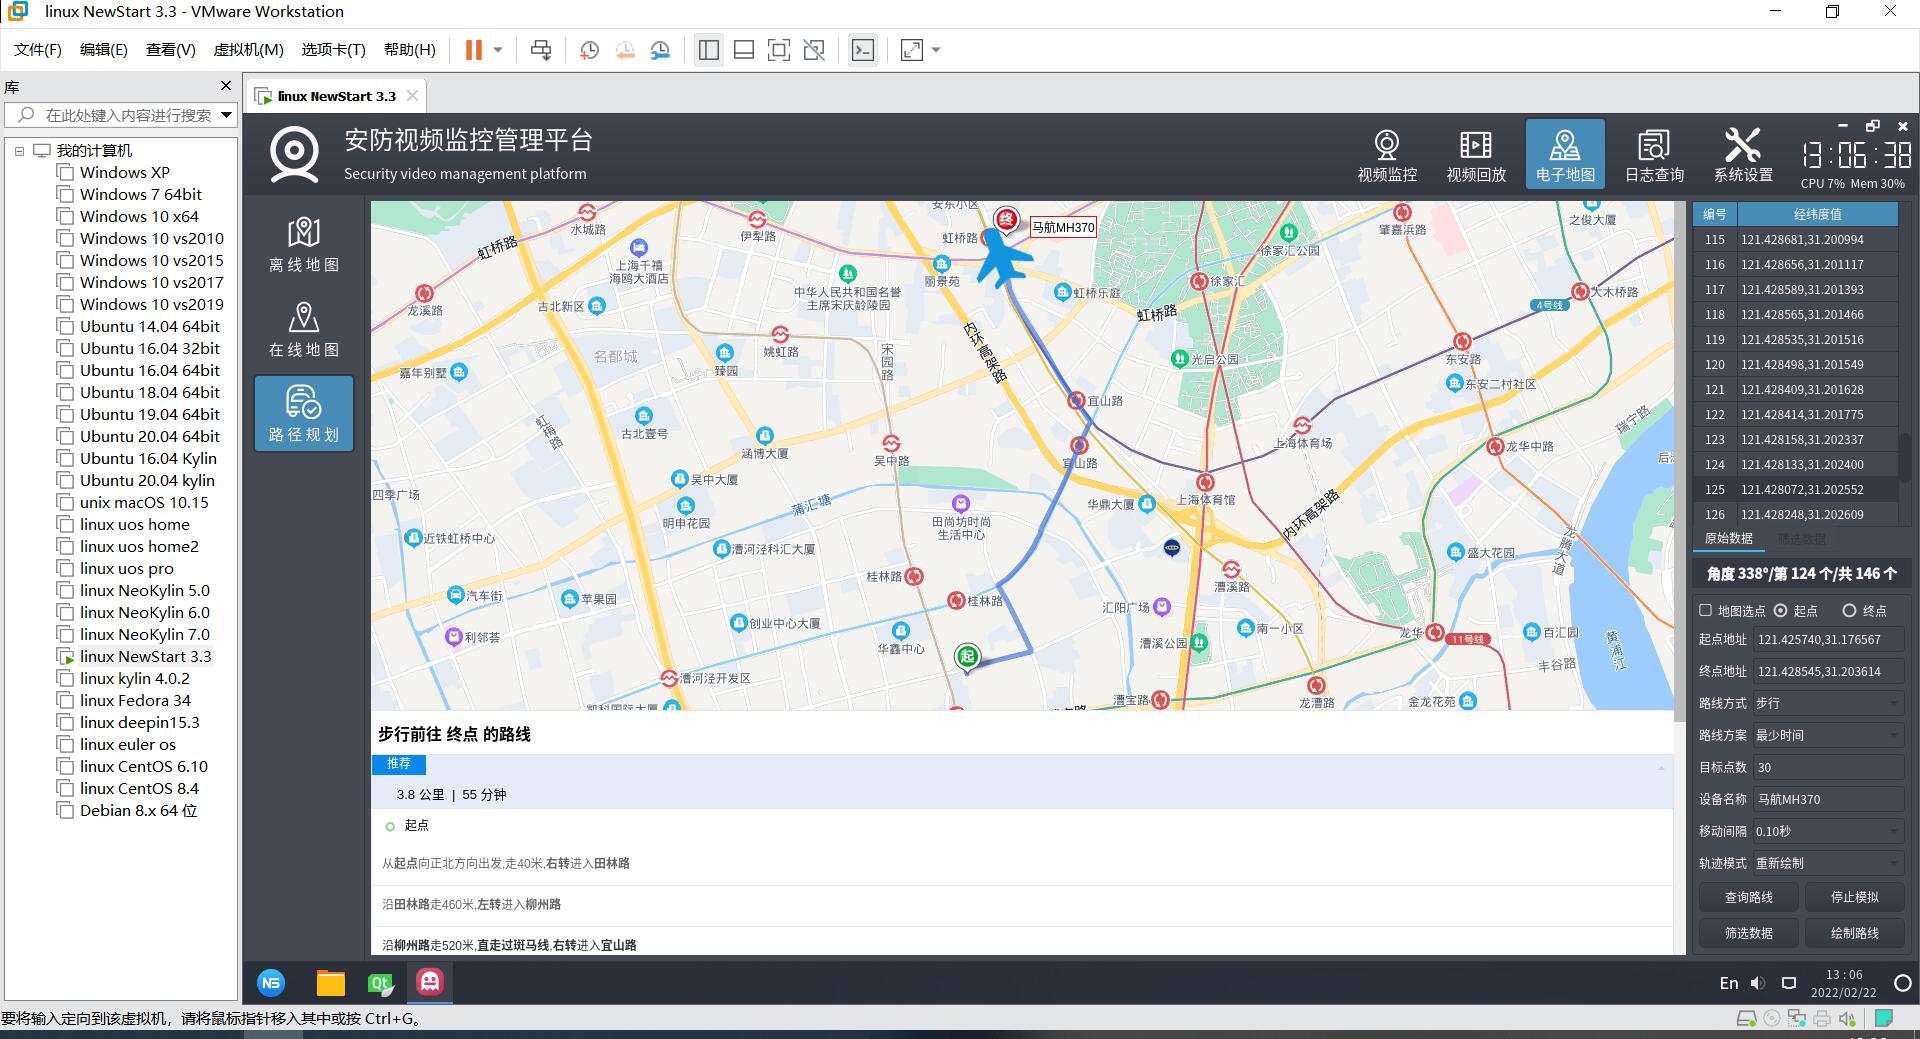Open the 虚拟机(M) menu
Image resolution: width=1920 pixels, height=1039 pixels.
(248, 50)
